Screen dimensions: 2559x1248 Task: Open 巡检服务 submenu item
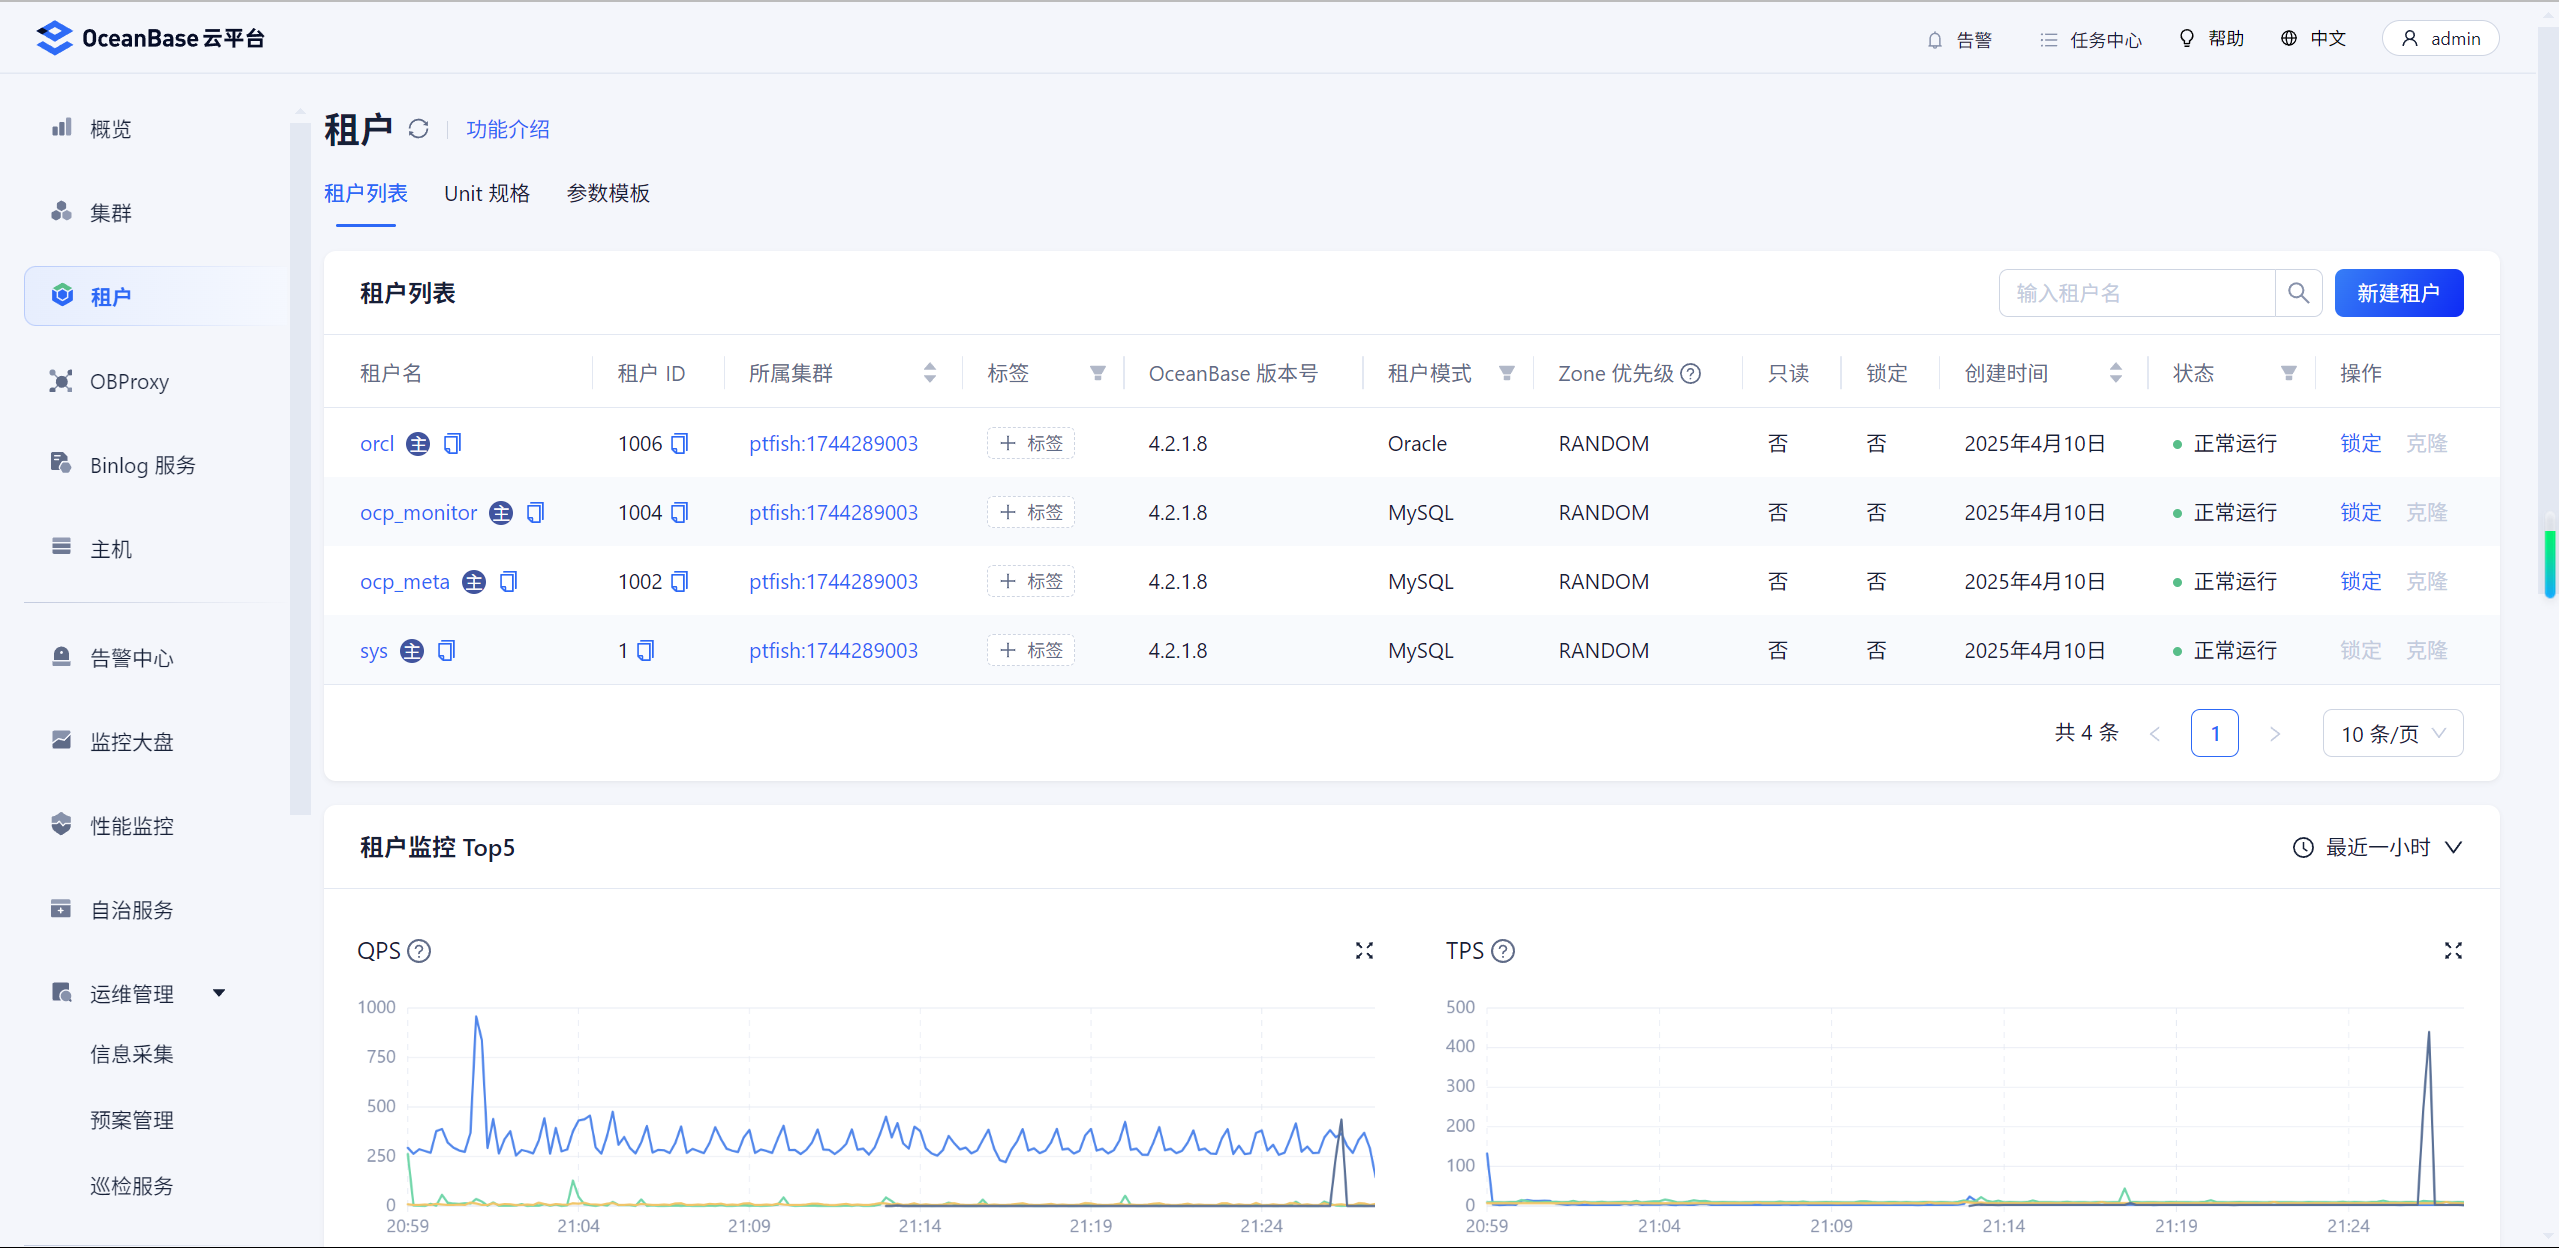pyautogui.click(x=132, y=1186)
